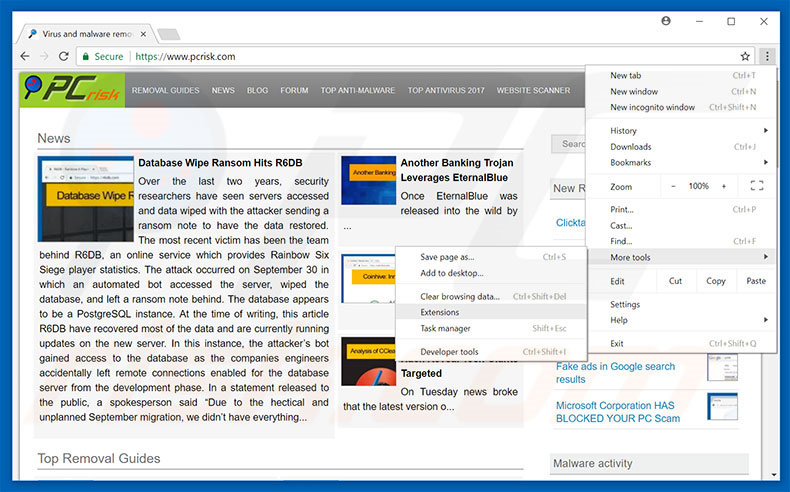
Task: Click the browser forward arrow
Action: (x=44, y=56)
